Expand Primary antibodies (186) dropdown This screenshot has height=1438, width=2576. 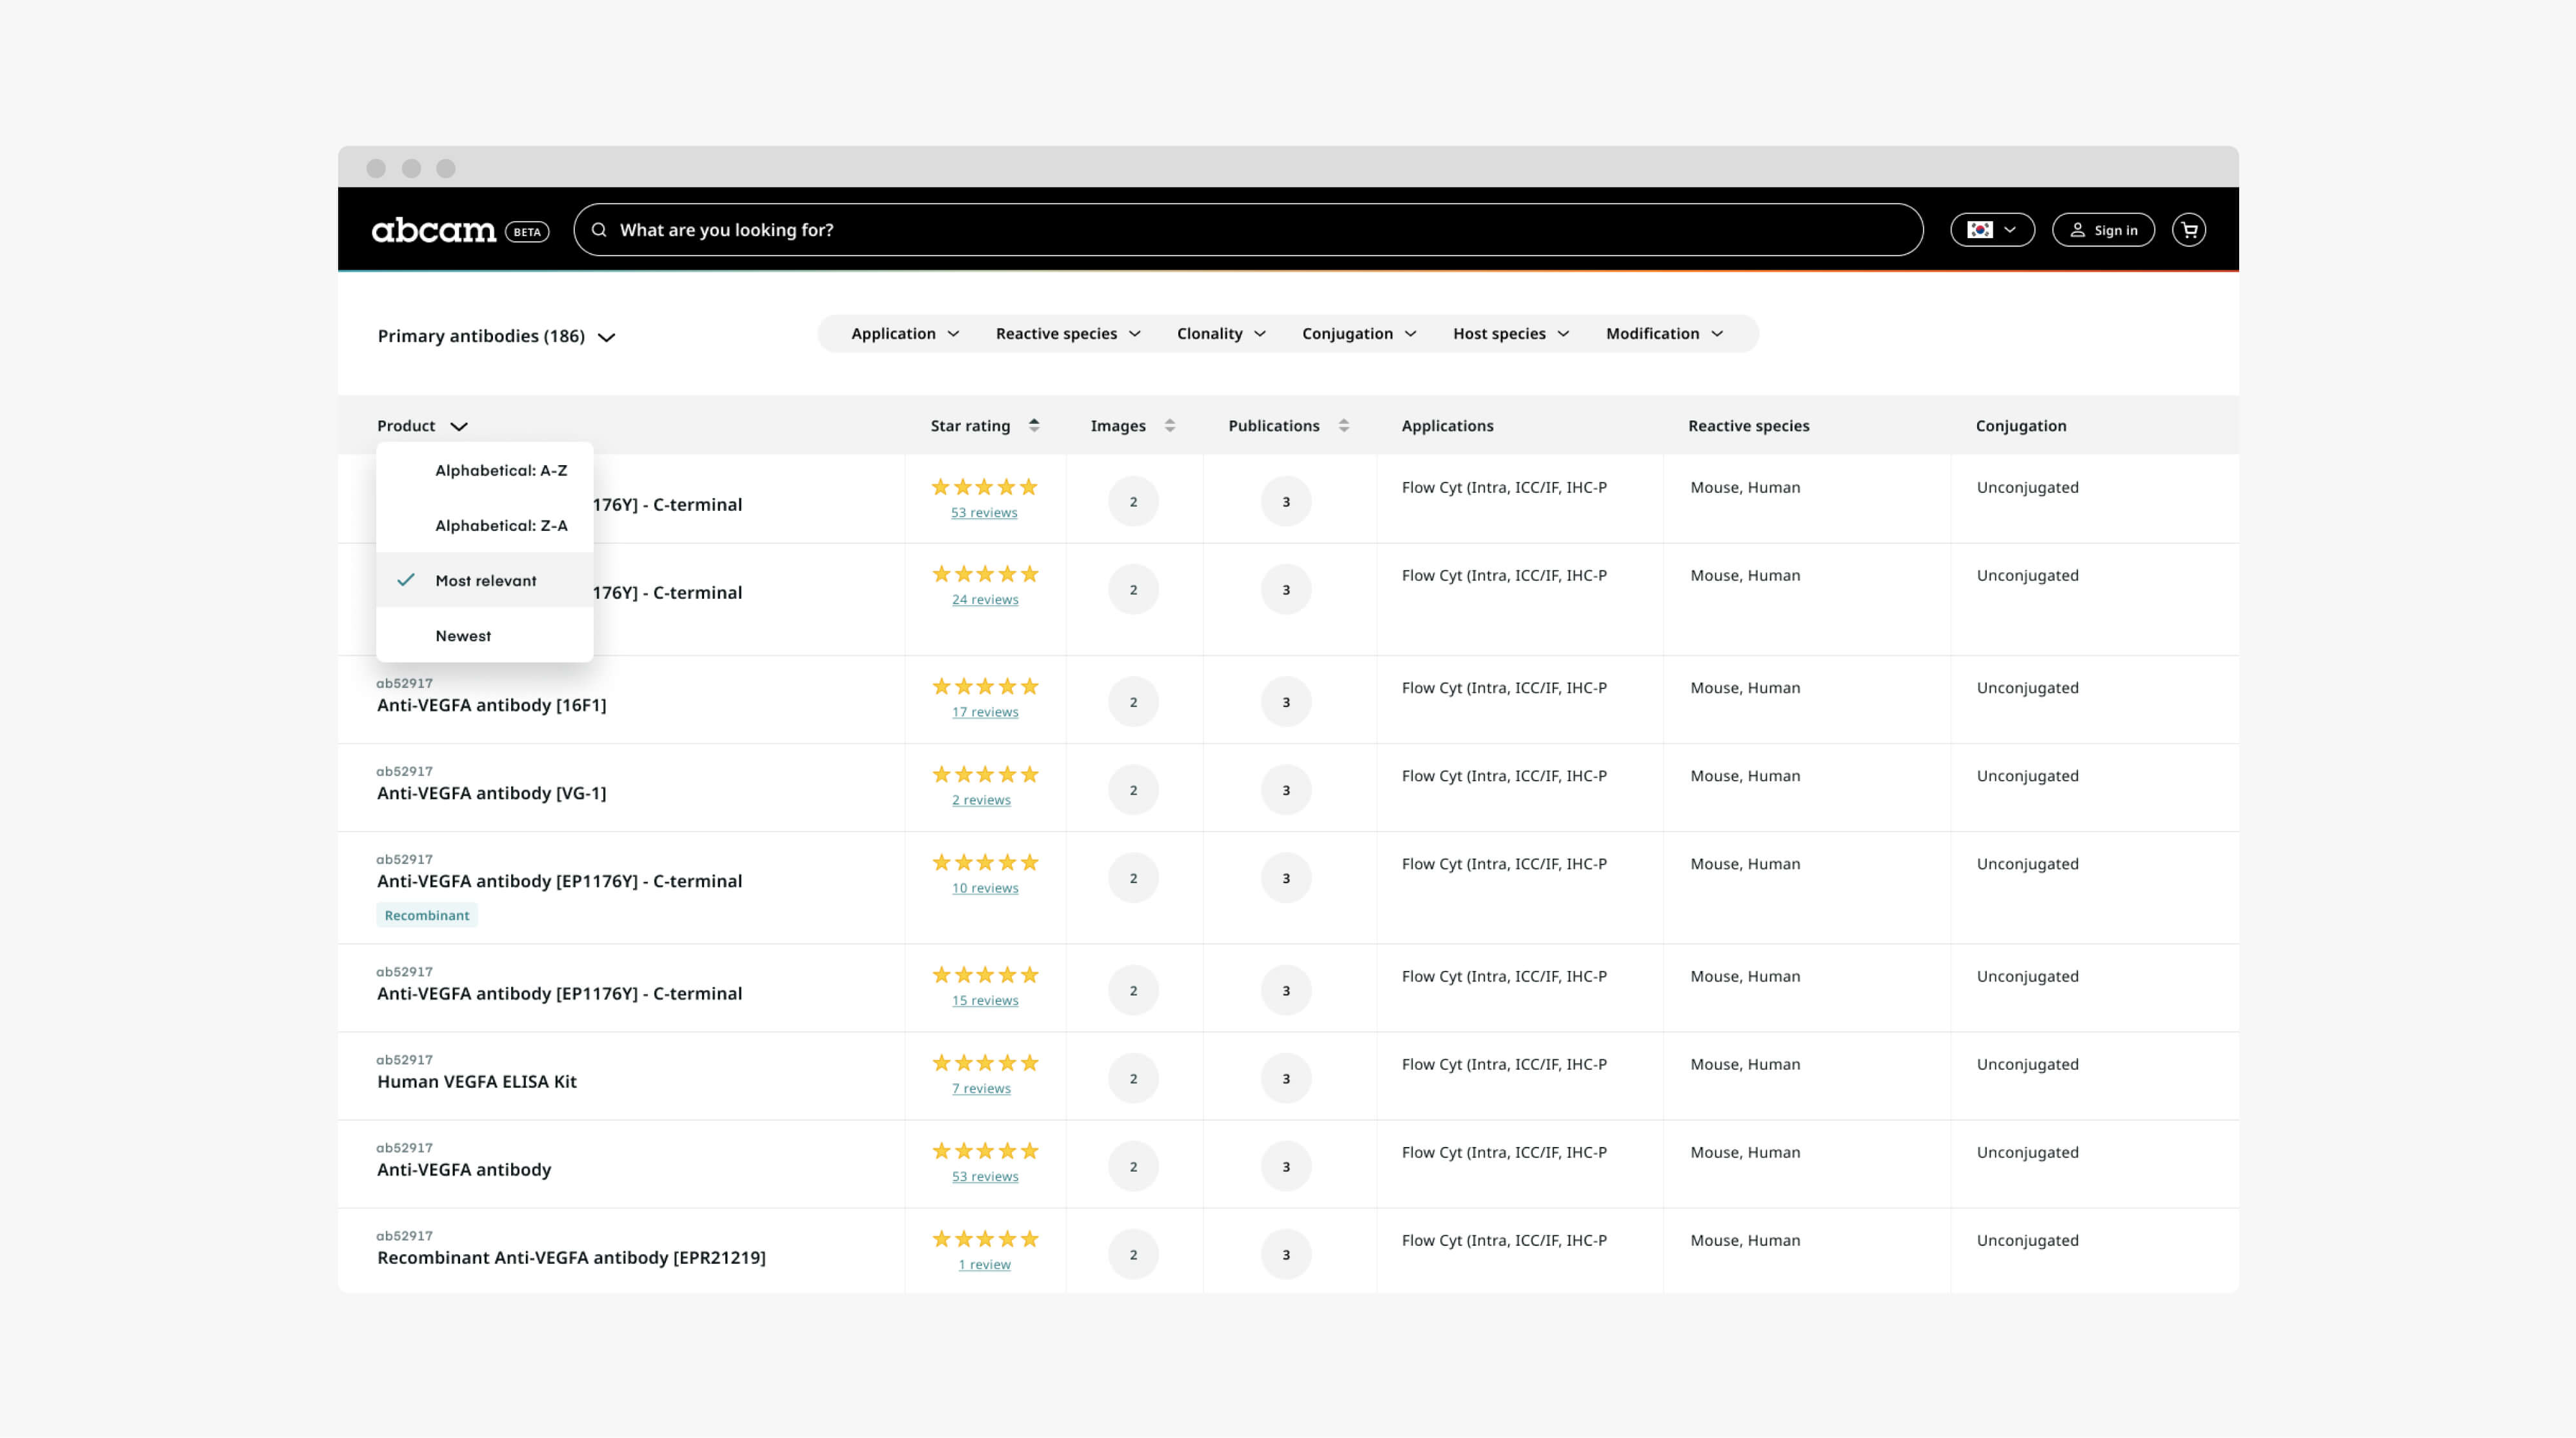point(496,336)
